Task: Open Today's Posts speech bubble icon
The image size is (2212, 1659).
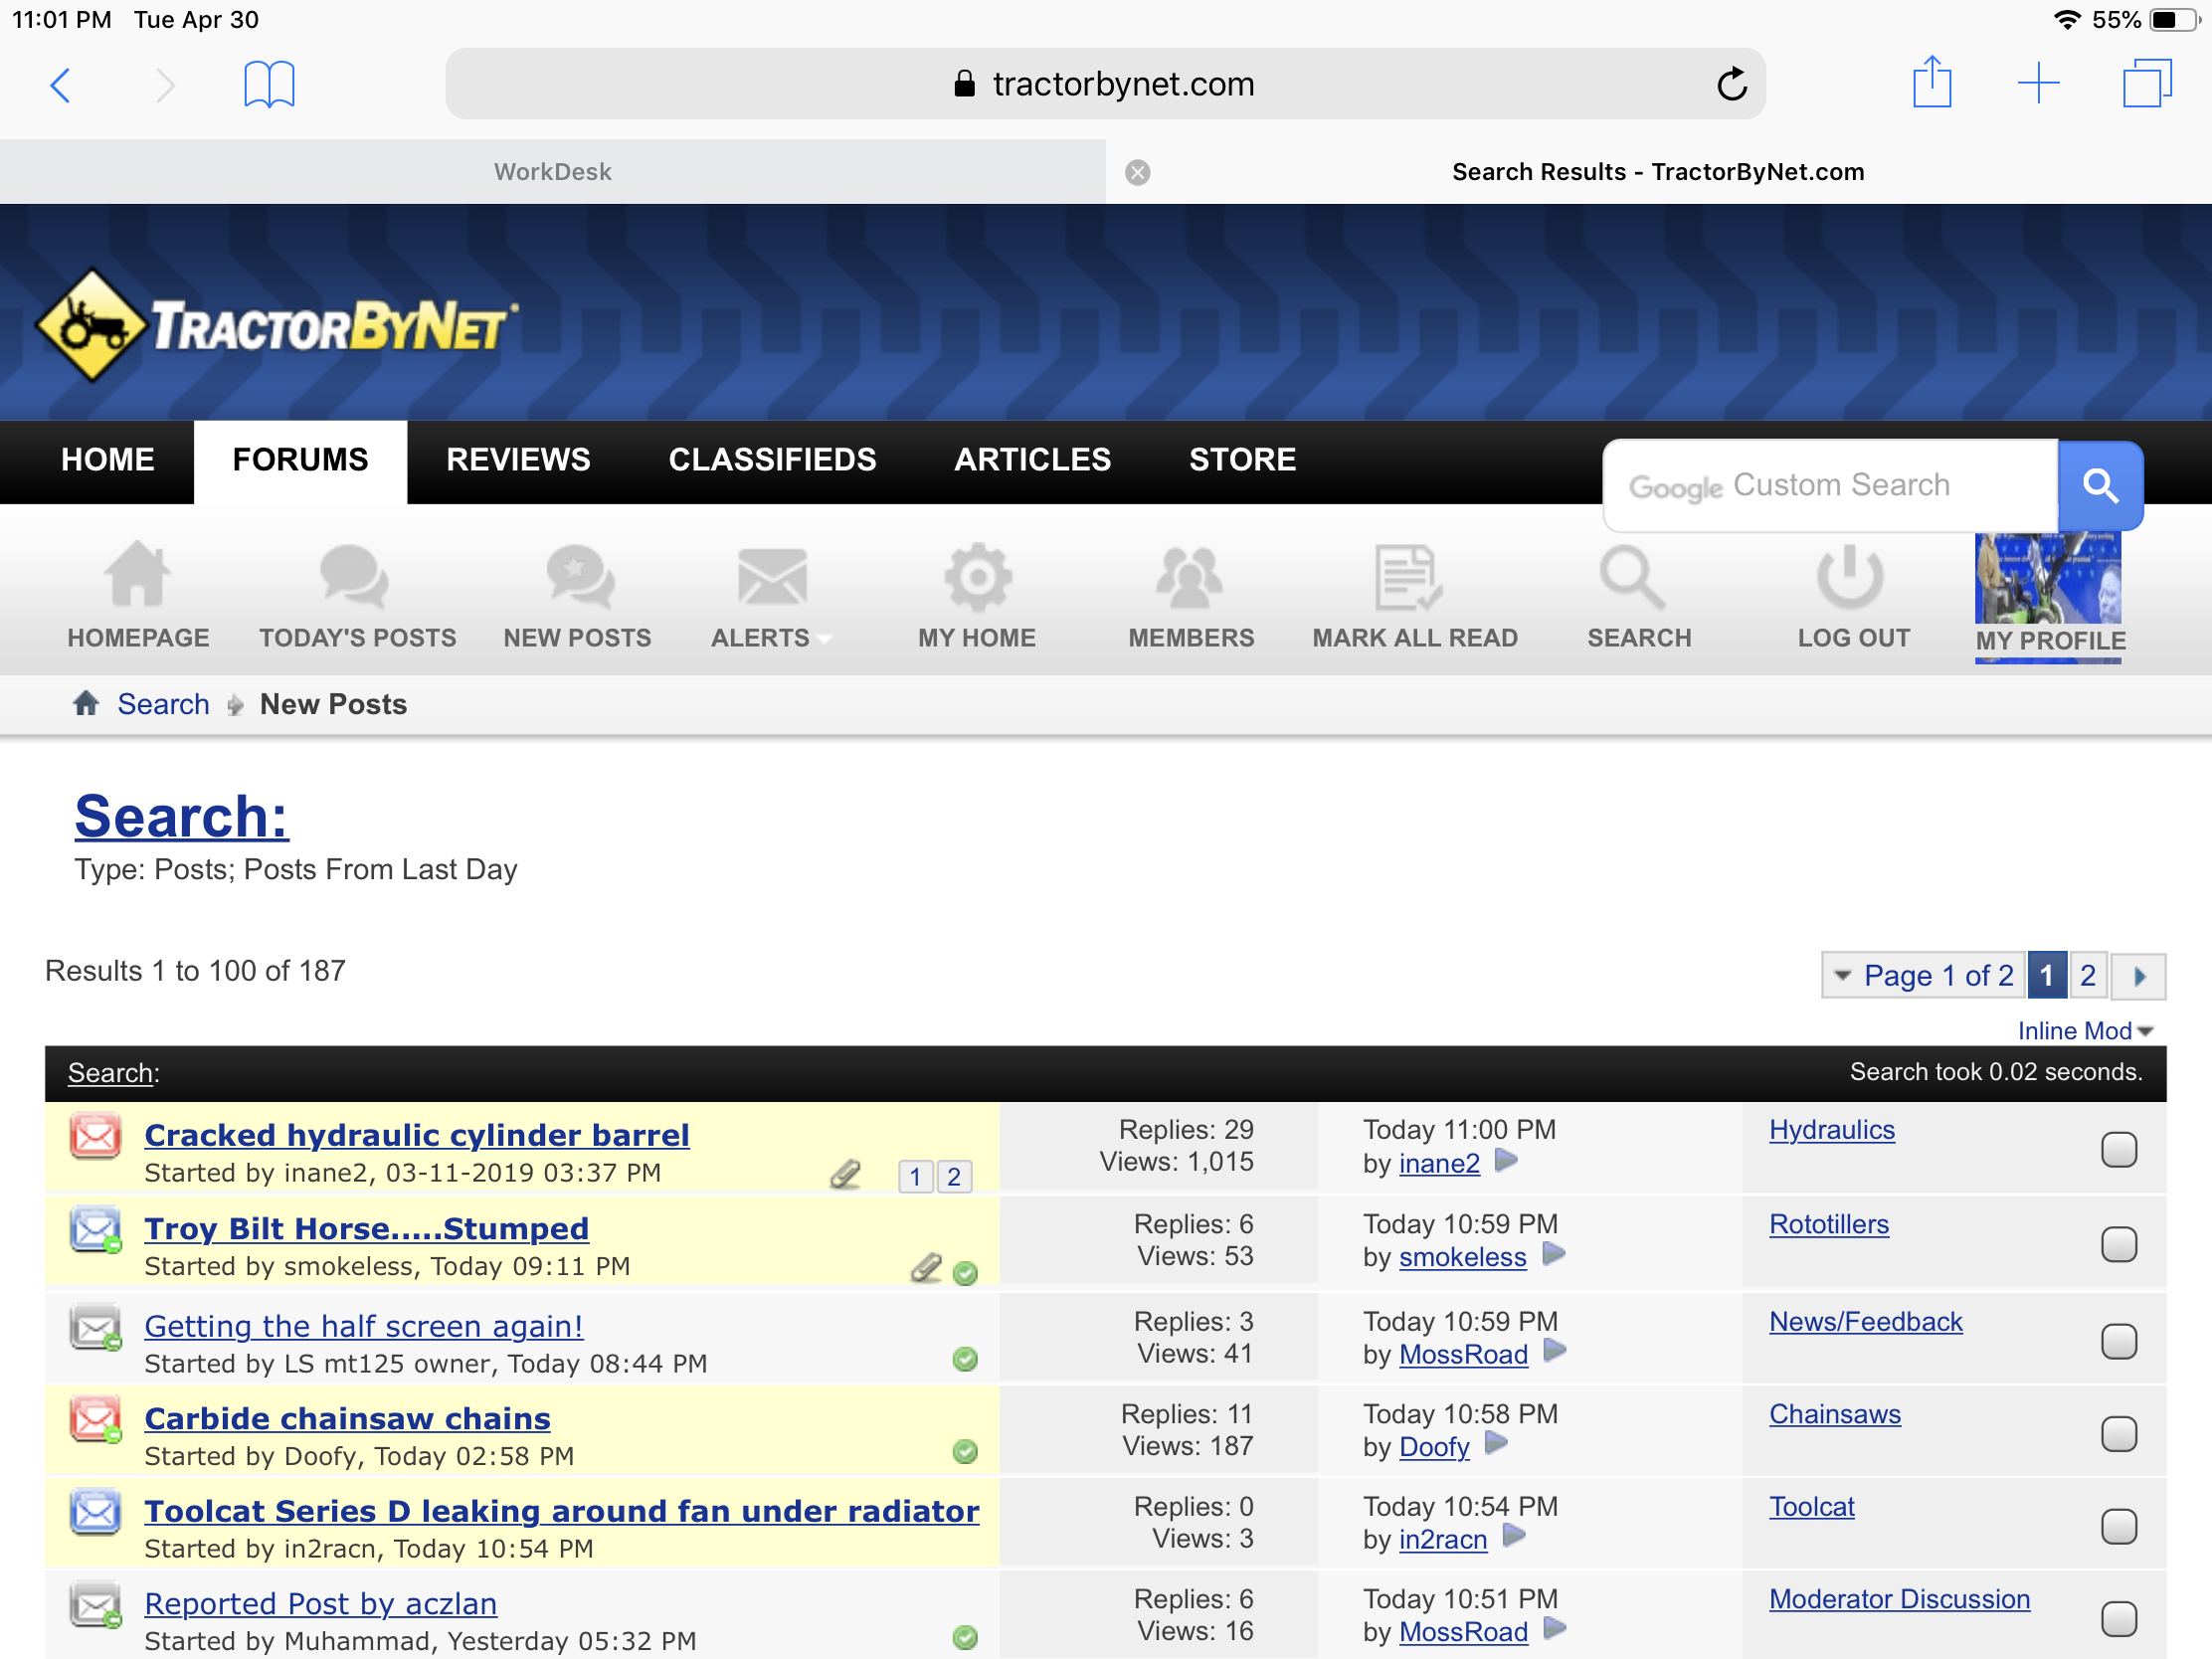Action: coord(354,577)
